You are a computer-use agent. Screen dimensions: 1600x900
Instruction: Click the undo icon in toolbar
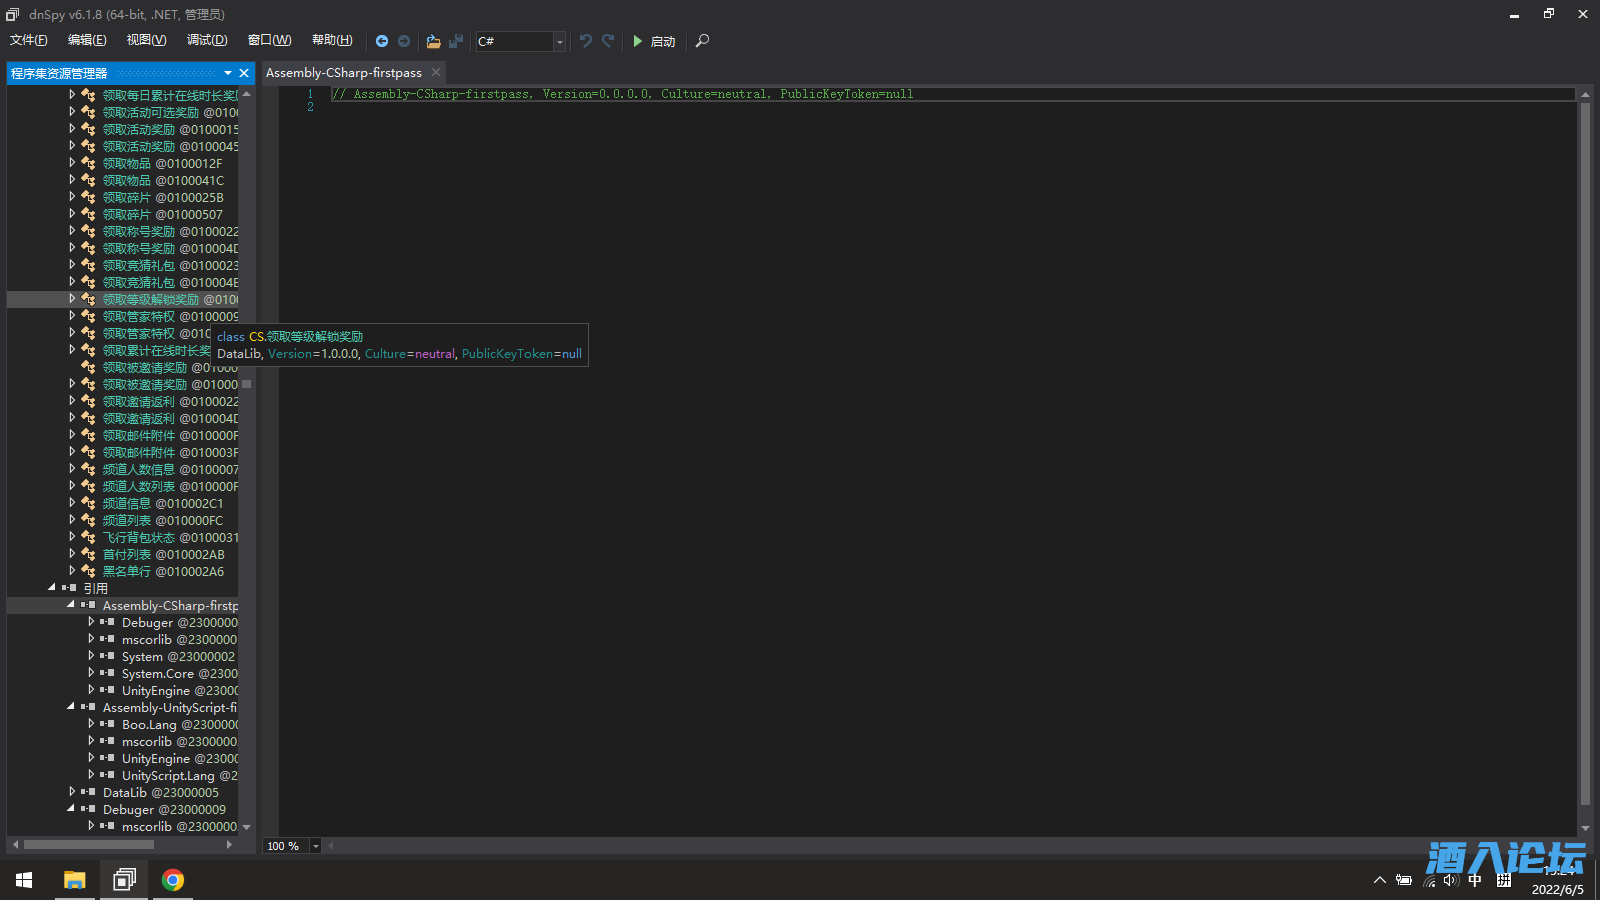pos(586,41)
